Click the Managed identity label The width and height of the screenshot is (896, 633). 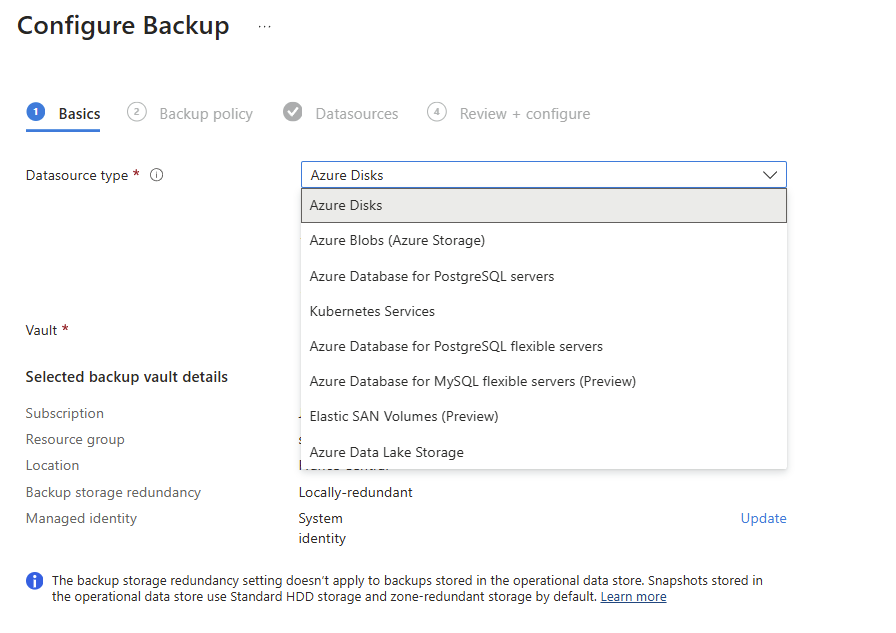pyautogui.click(x=81, y=518)
